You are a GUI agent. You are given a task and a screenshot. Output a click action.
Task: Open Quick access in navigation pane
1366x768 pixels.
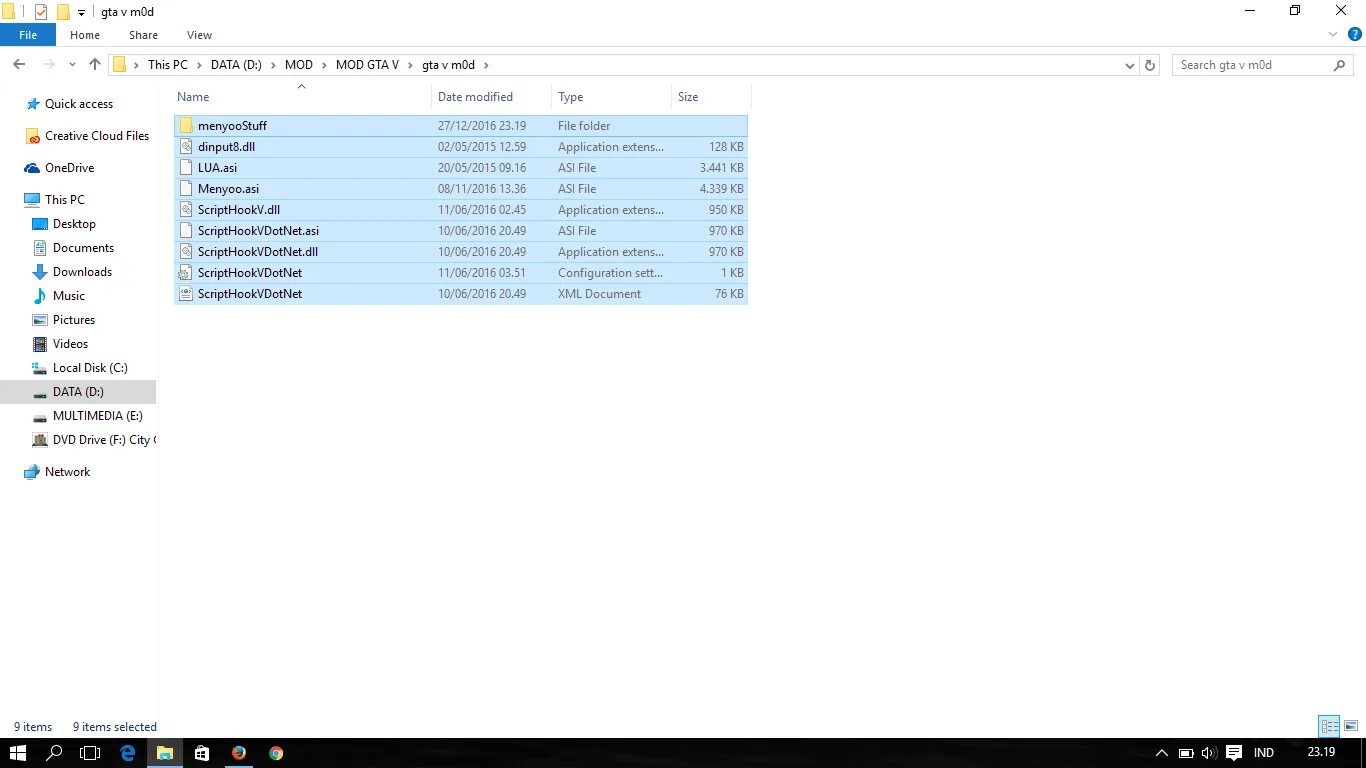[79, 104]
